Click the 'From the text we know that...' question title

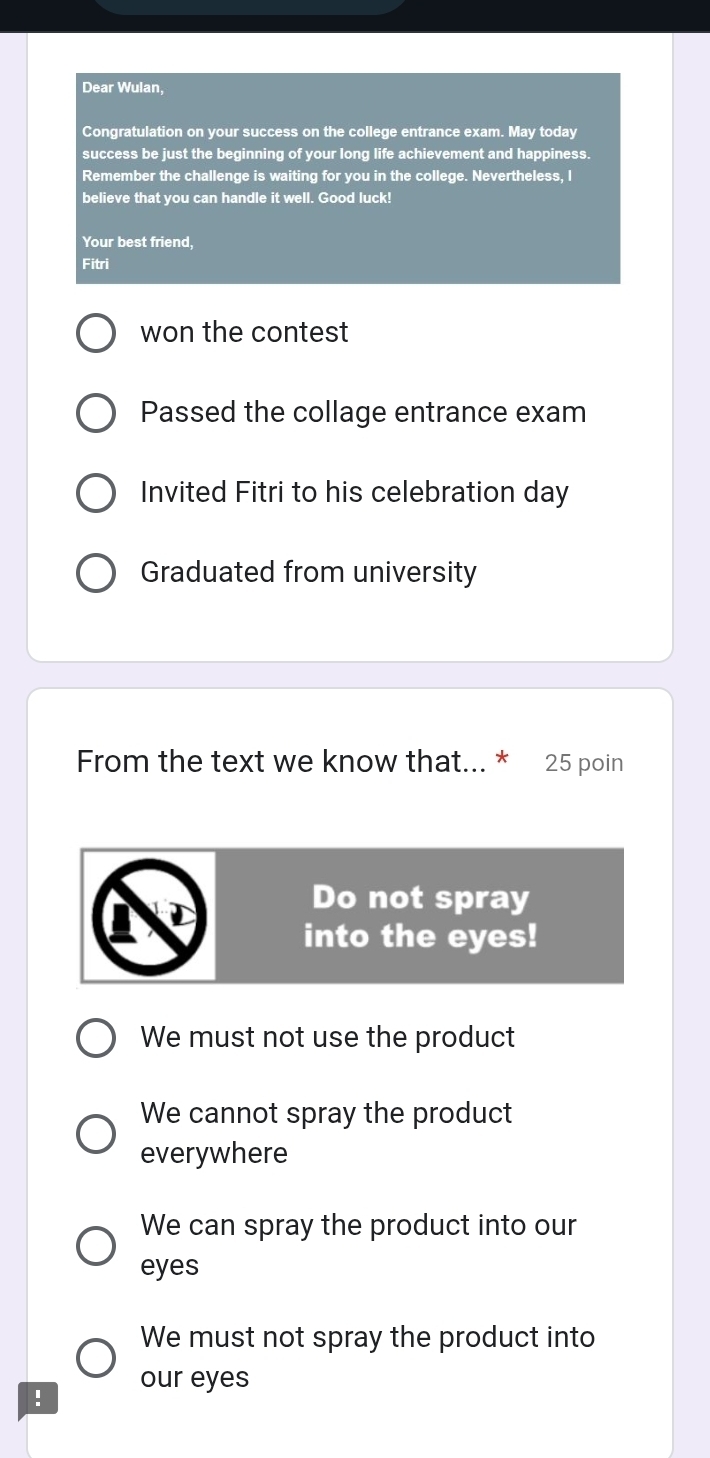coord(282,762)
